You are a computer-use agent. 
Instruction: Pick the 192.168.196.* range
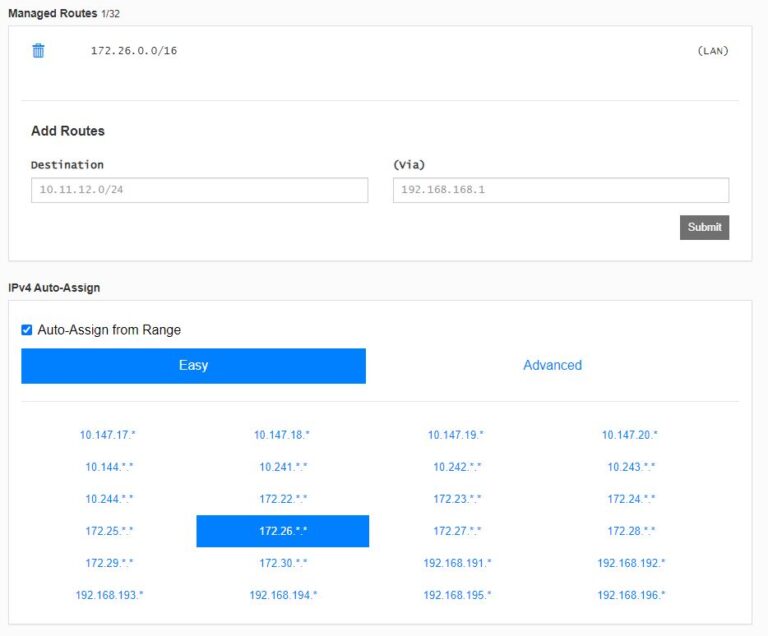pos(631,595)
